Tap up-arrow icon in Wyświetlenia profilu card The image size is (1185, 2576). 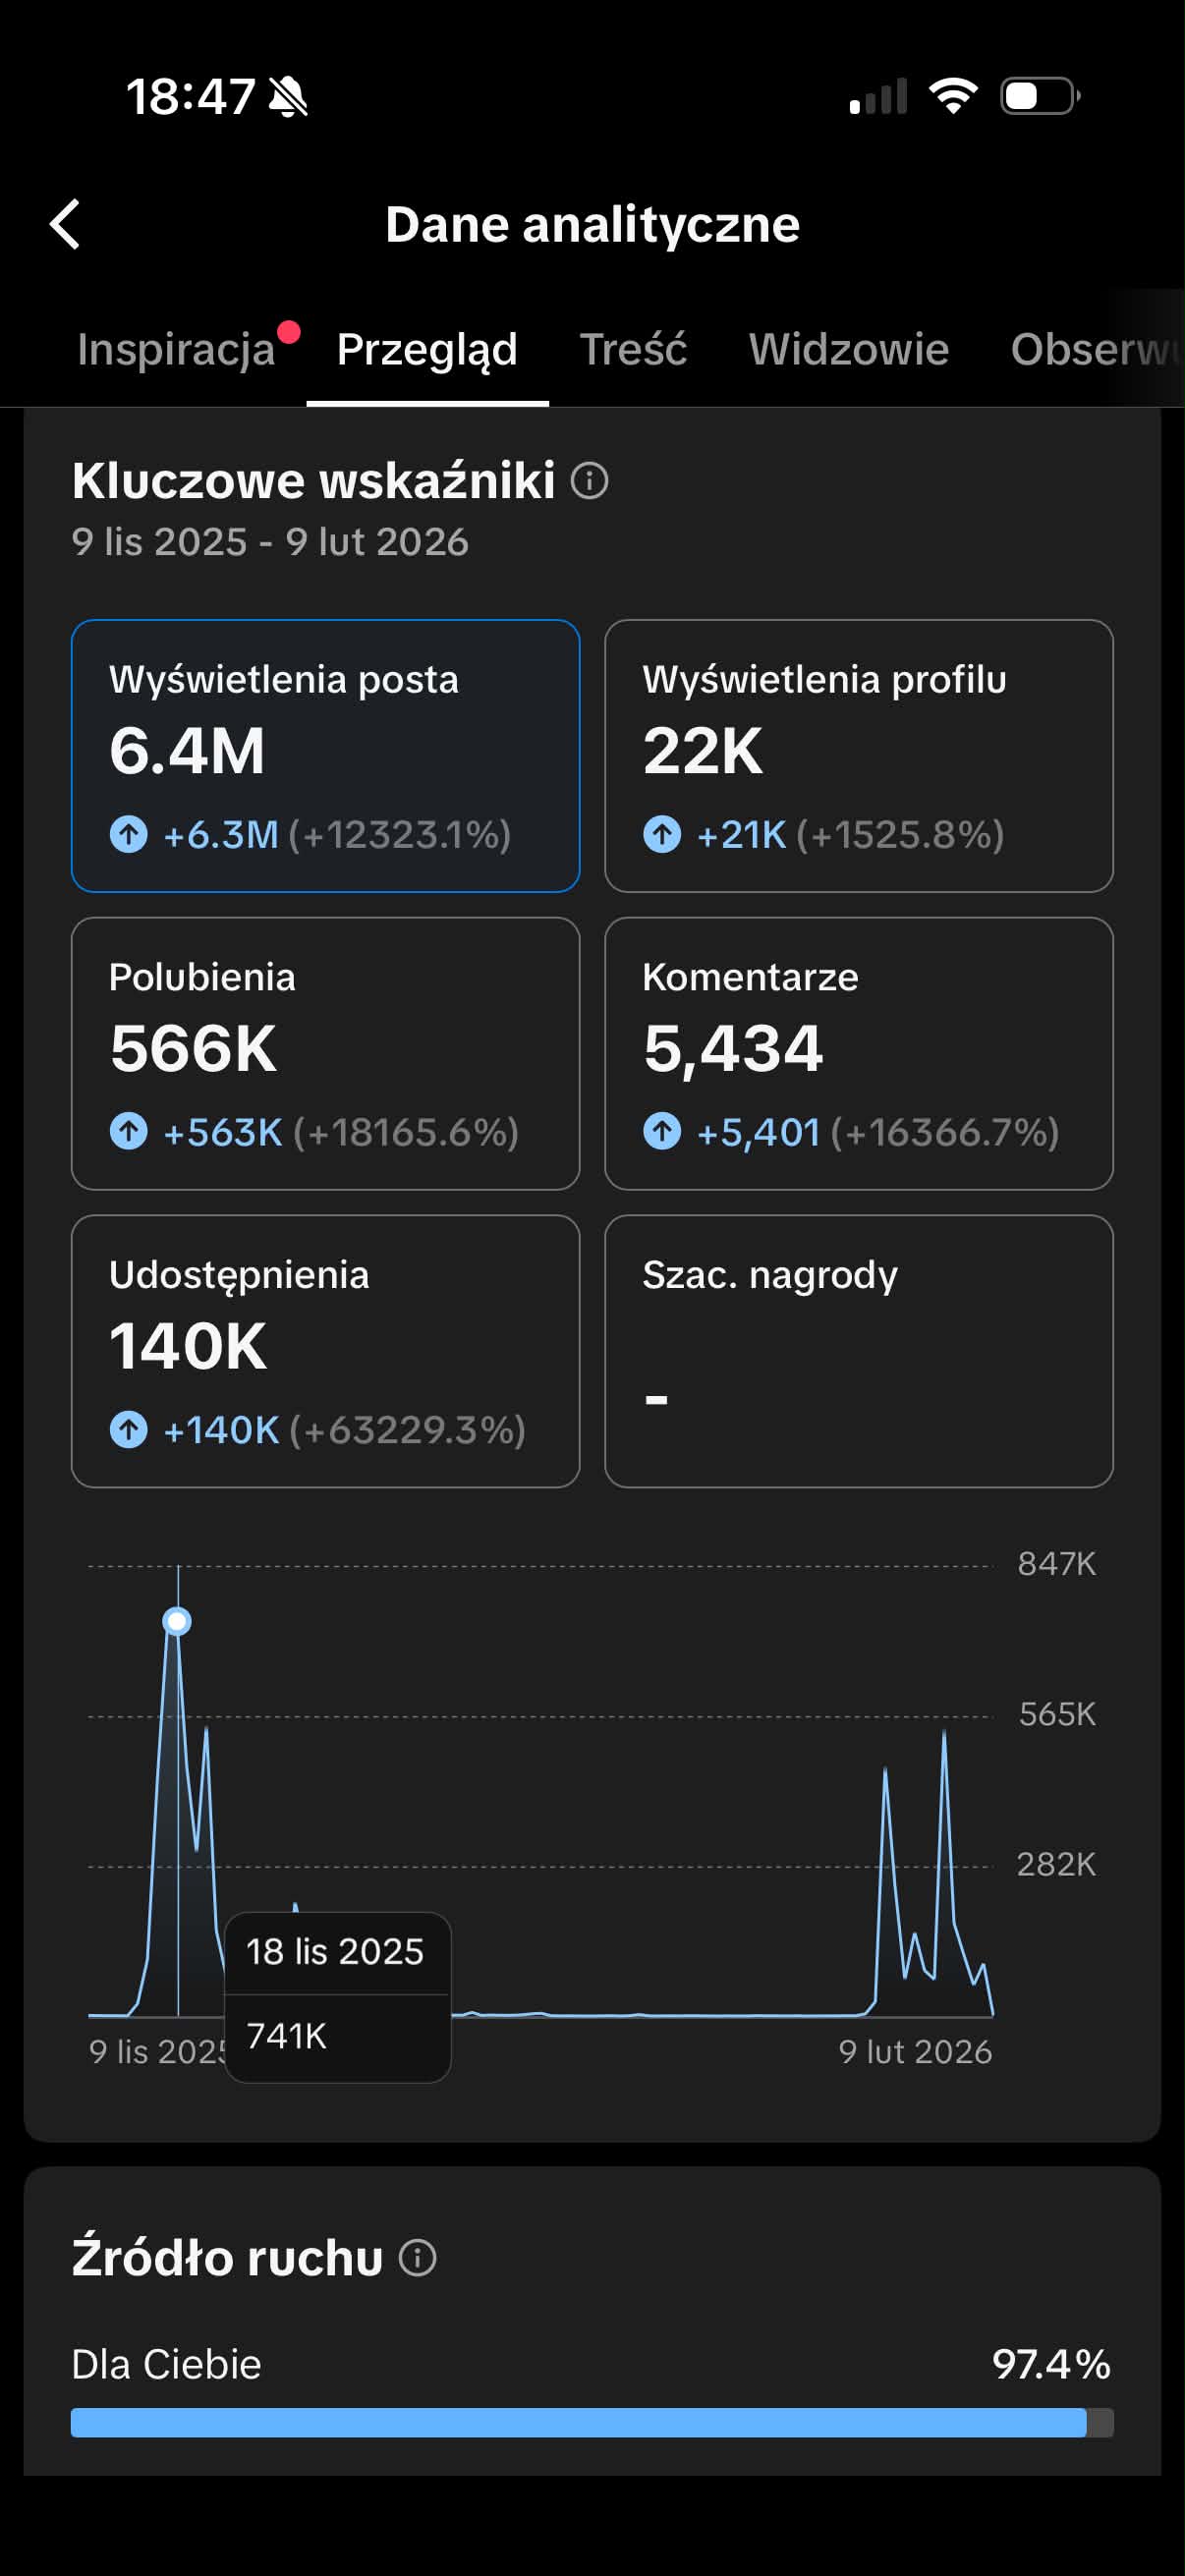point(662,834)
